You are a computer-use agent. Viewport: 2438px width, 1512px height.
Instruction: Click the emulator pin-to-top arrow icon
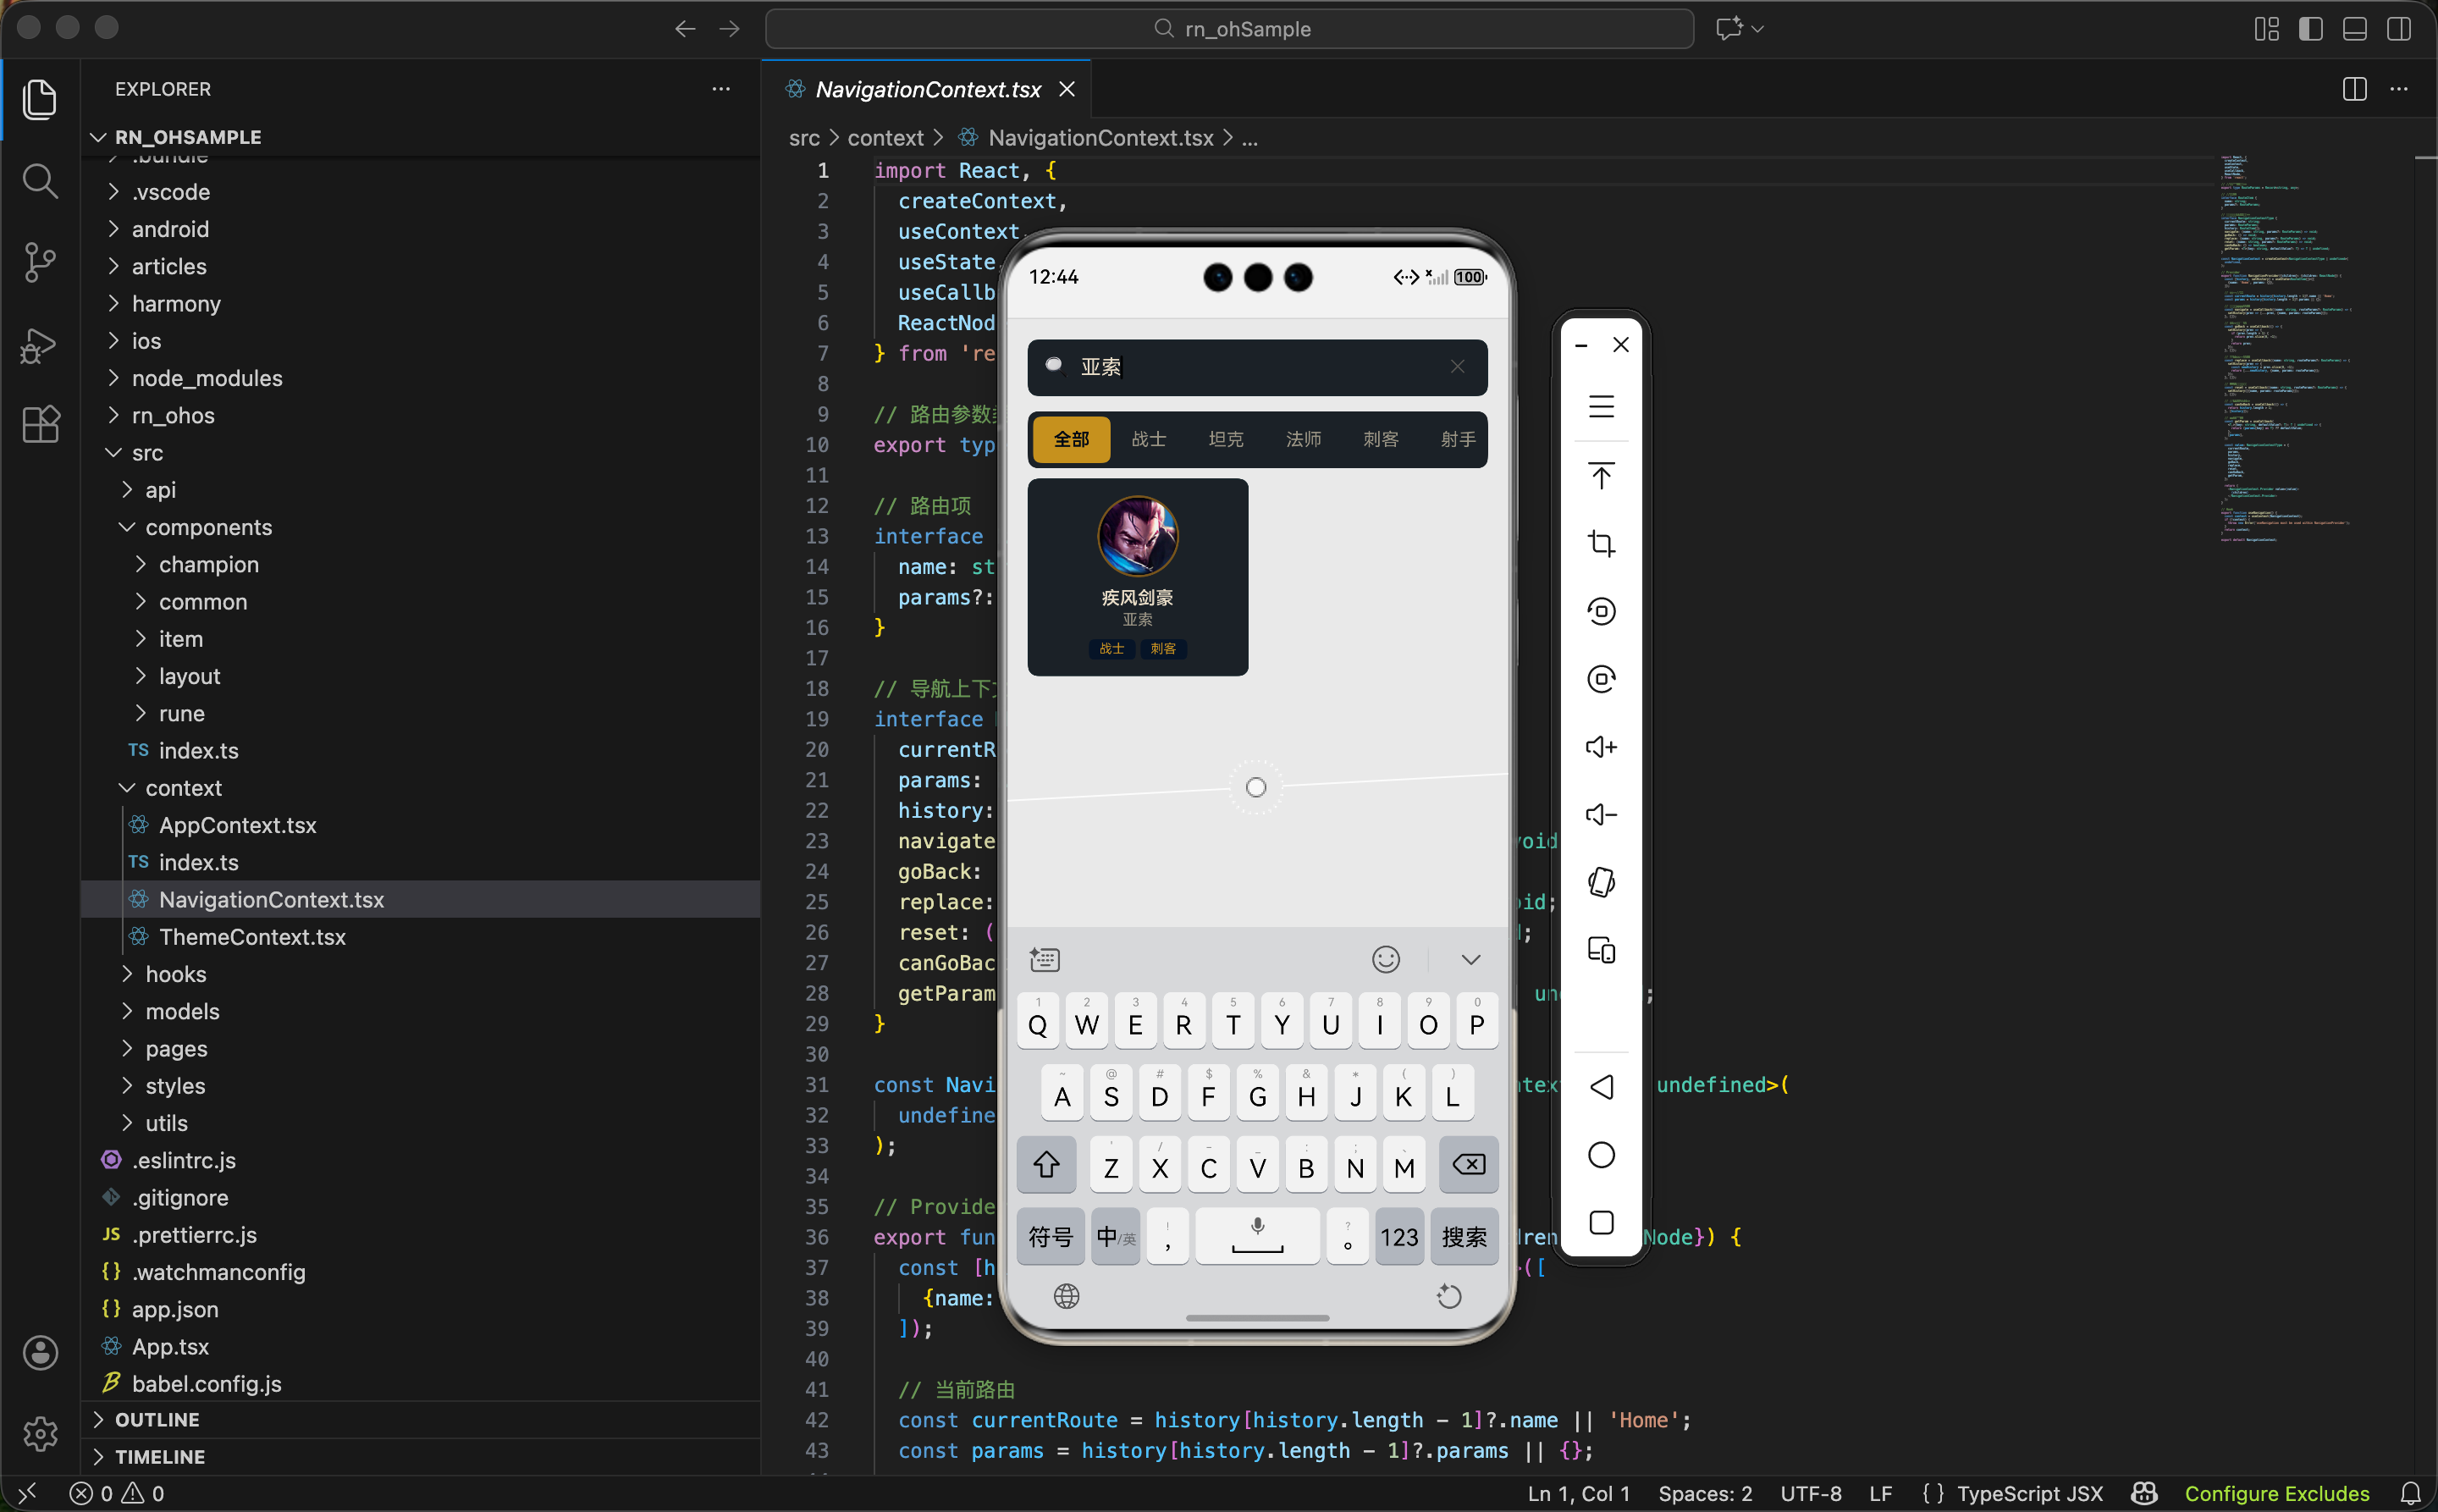1601,475
